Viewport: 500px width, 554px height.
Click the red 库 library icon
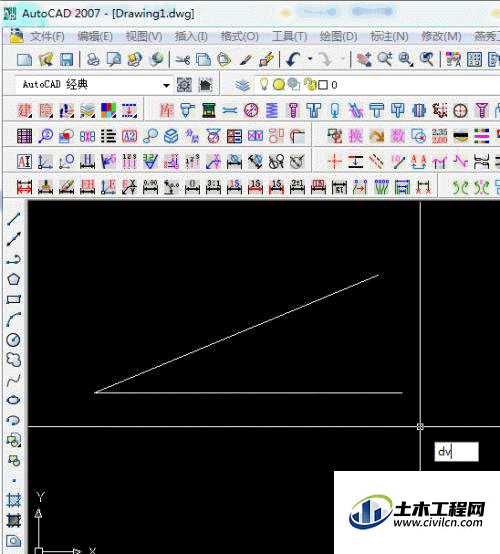click(x=166, y=110)
